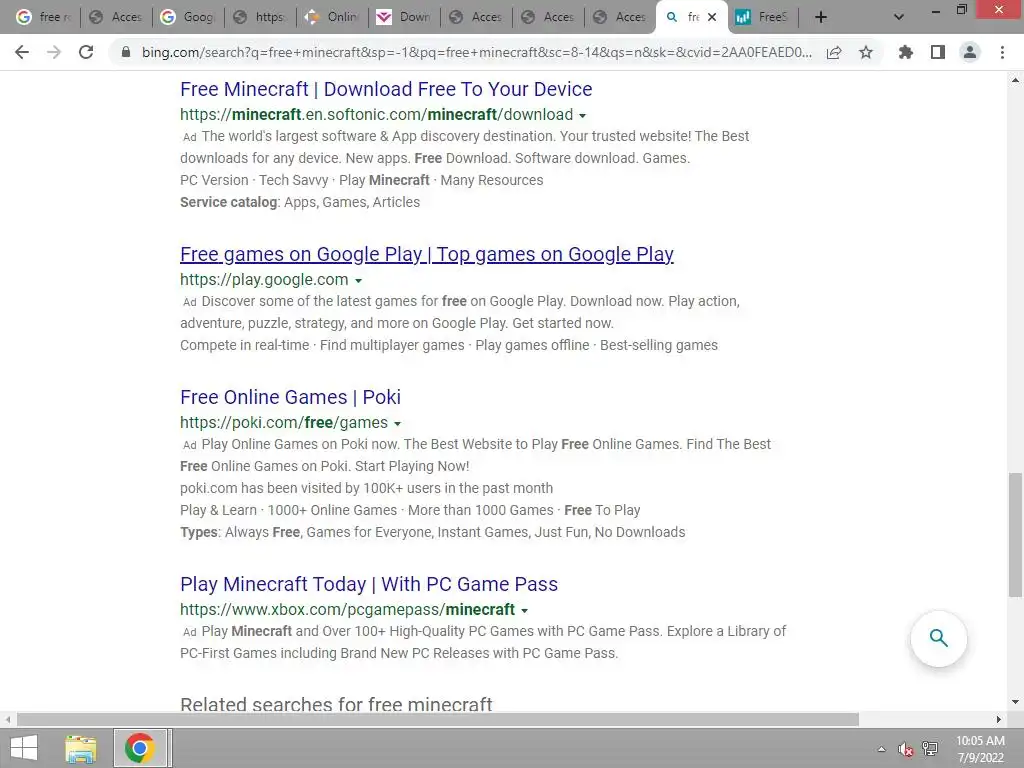Click the horizontal scrollbar thumb
This screenshot has height=768, width=1024.
point(438,719)
